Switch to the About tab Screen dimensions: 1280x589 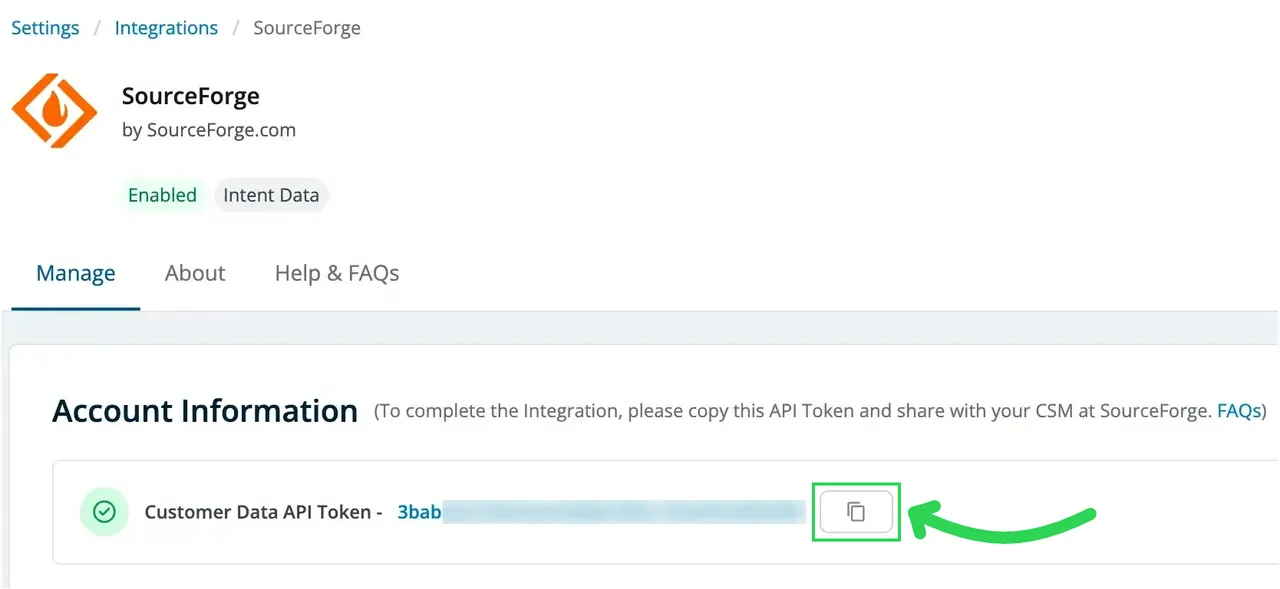point(194,272)
